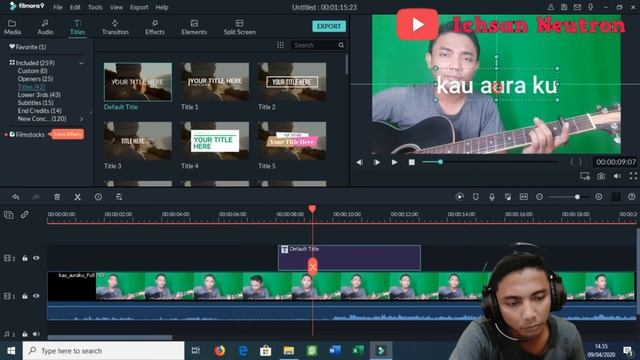Select the Title 4 thumbnail
640x360 pixels.
click(215, 141)
